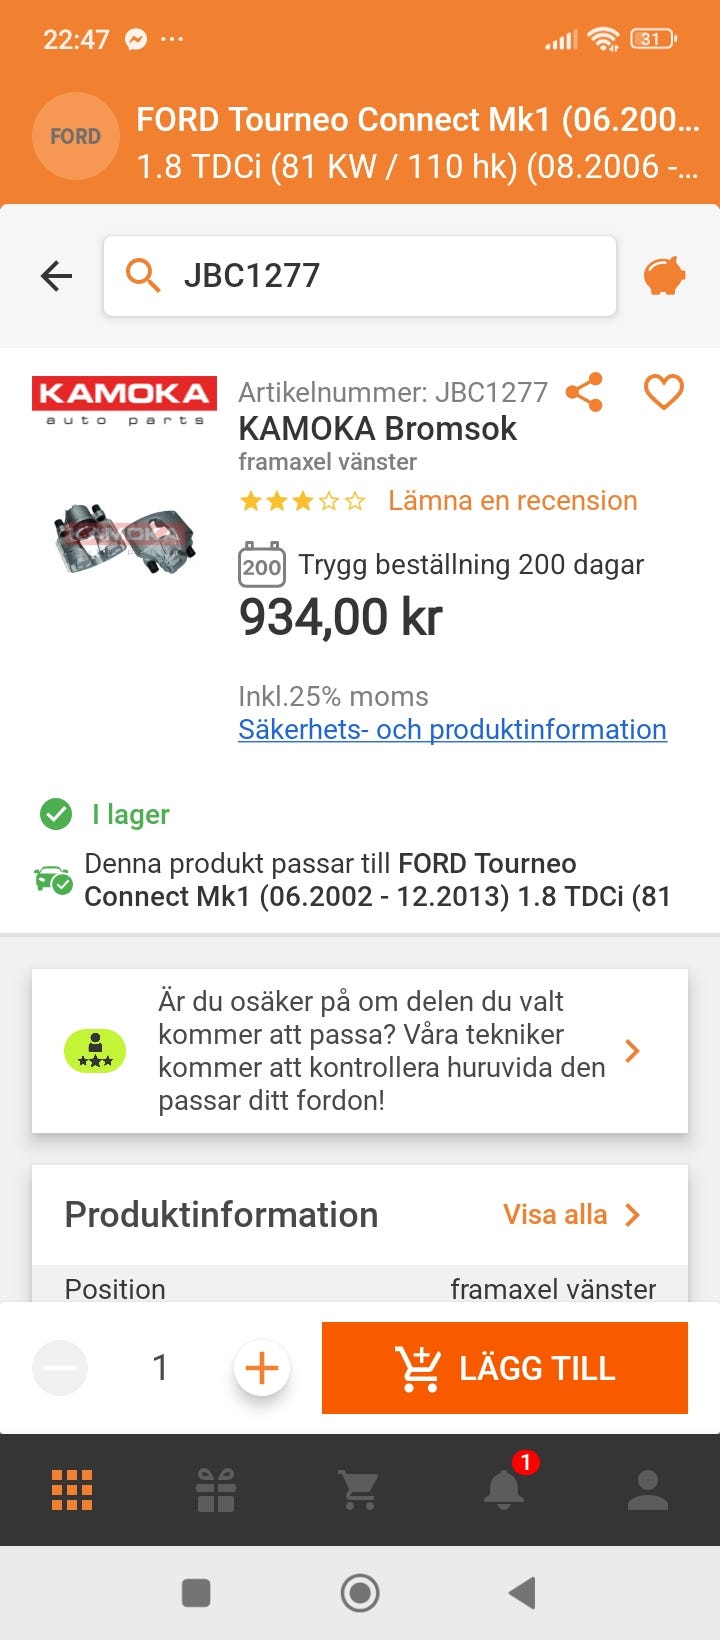This screenshot has width=720, height=1640.
Task: Open the shopping cart tab
Action: (x=359, y=1490)
